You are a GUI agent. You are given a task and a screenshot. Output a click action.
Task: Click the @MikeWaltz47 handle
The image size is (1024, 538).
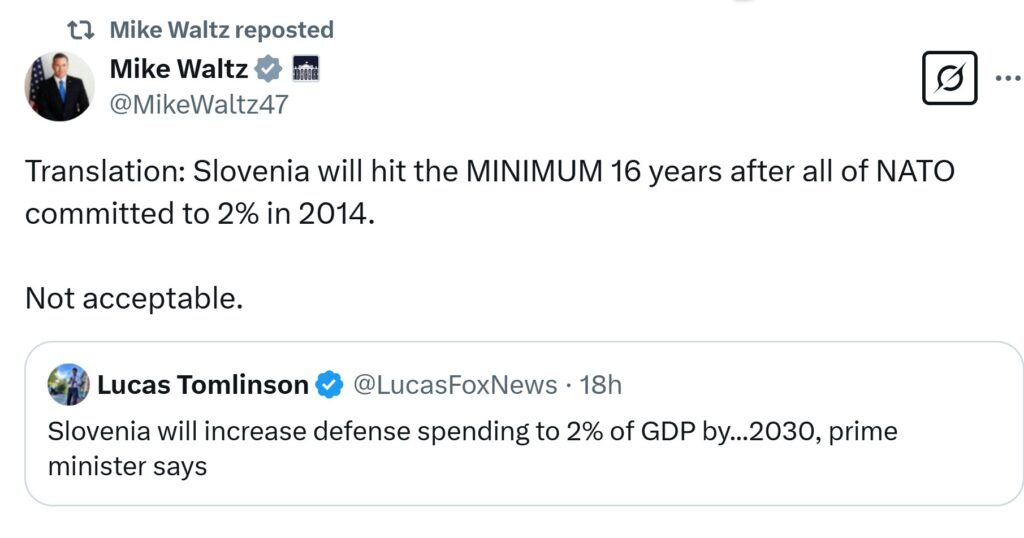tap(198, 104)
